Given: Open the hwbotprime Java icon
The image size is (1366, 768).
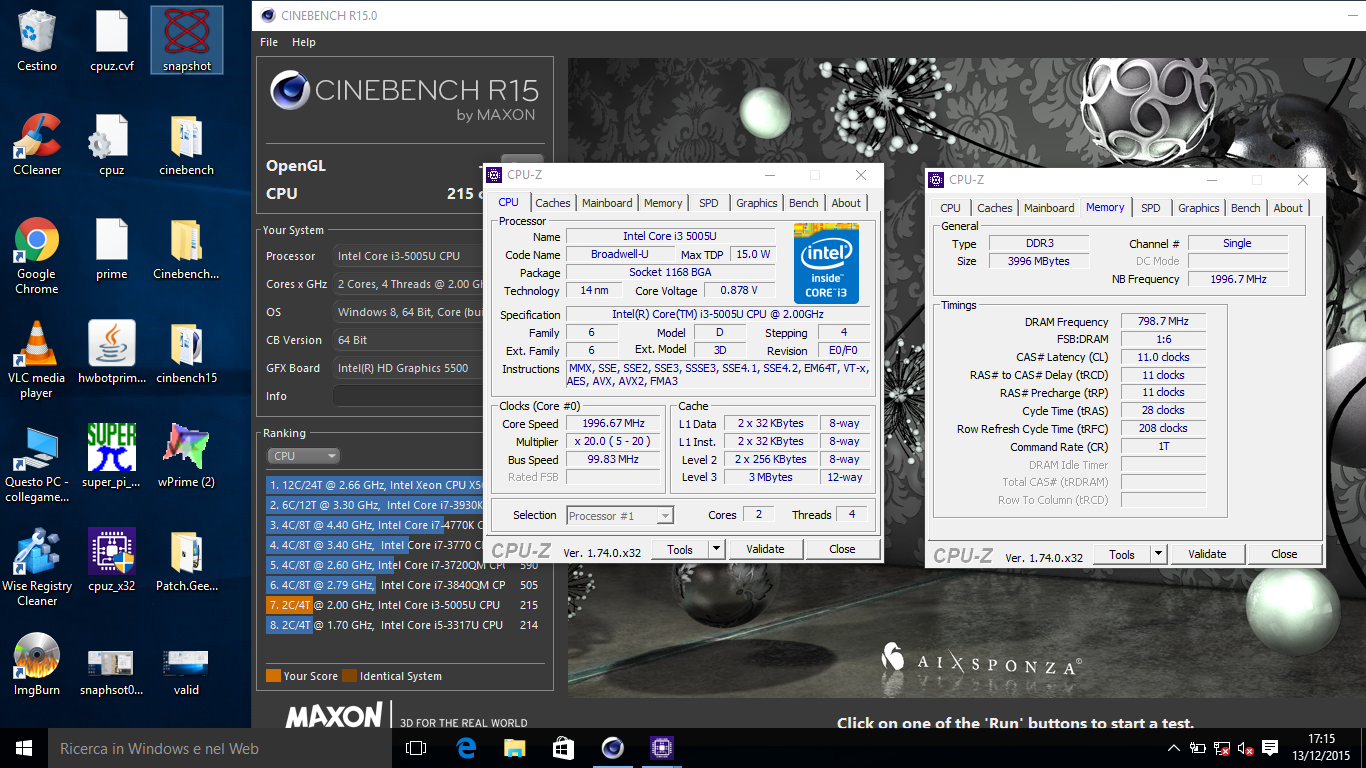Looking at the screenshot, I should [112, 354].
